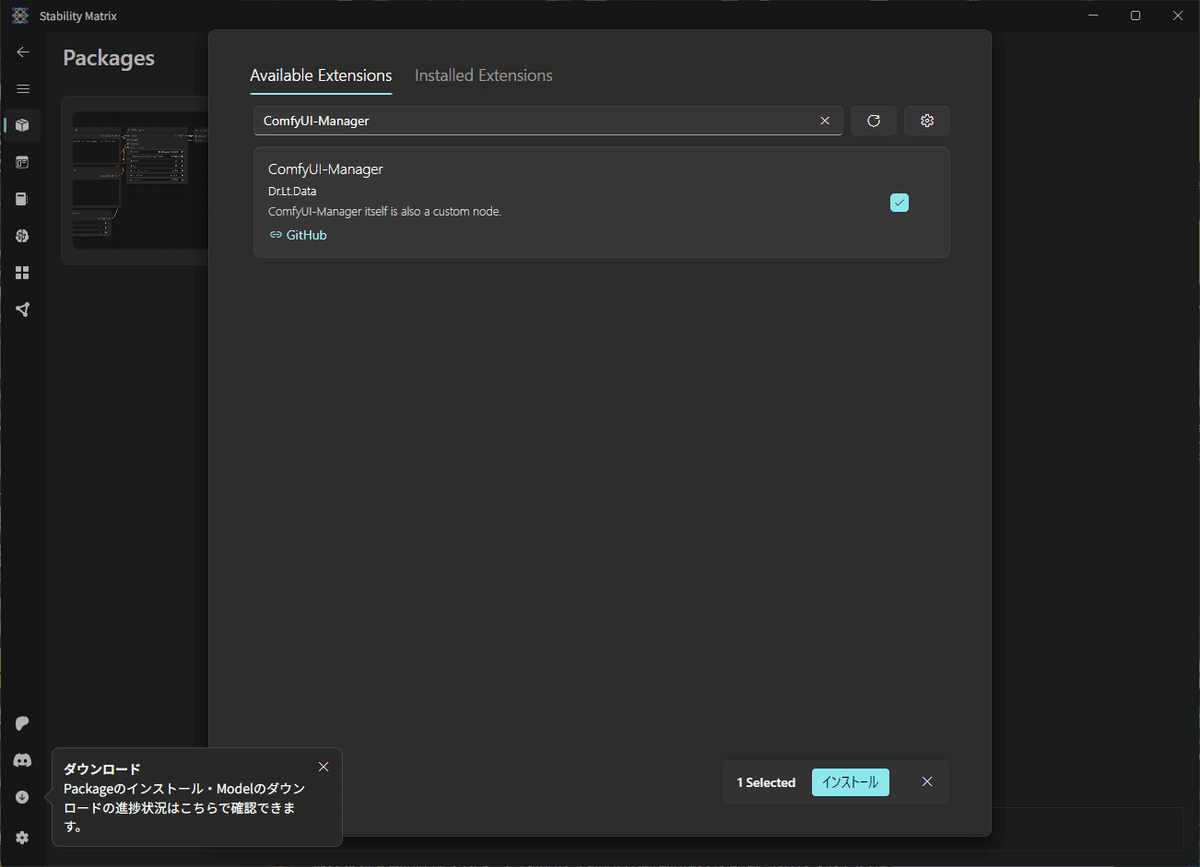Open the Packages page cube icon
This screenshot has height=867, width=1200.
coord(22,126)
